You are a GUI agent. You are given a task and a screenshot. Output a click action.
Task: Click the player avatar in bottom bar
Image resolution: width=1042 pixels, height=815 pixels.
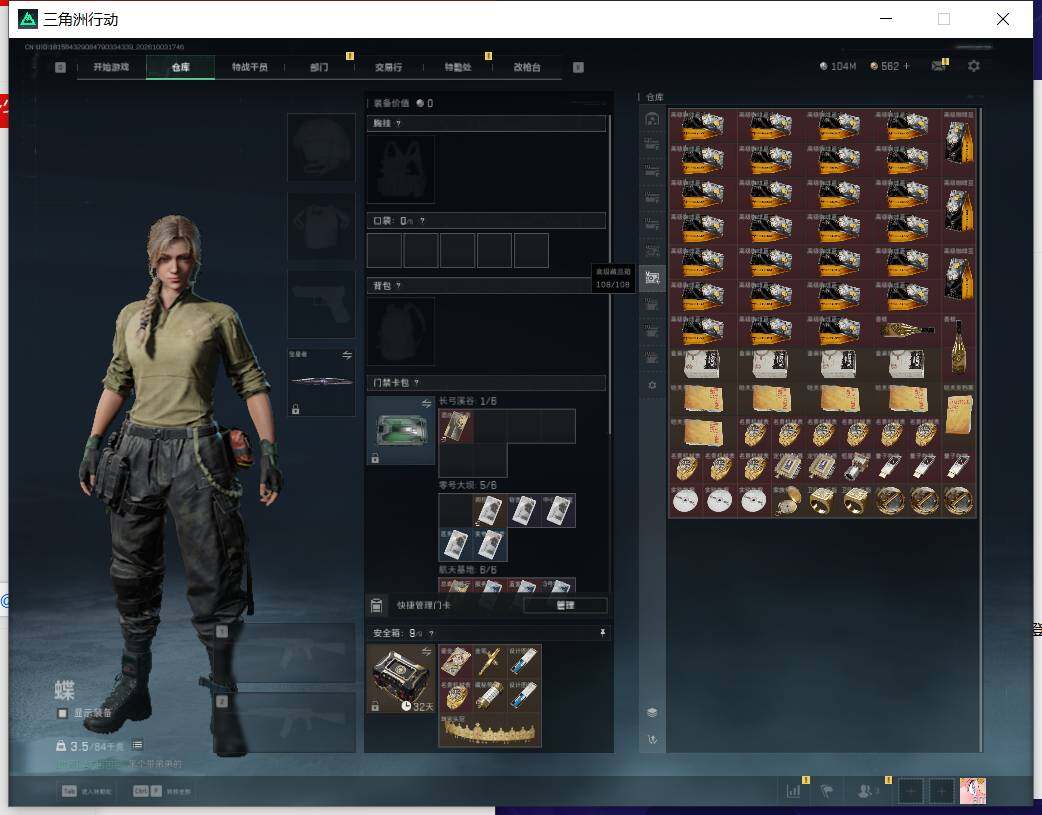pos(973,790)
